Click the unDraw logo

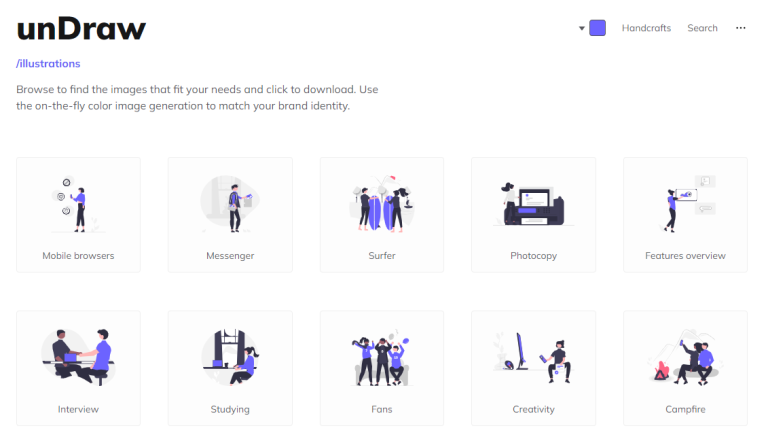pos(80,29)
